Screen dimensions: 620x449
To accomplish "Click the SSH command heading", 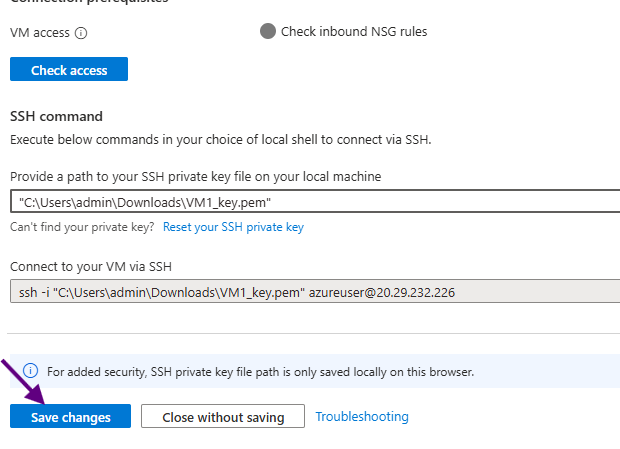I will (x=56, y=116).
